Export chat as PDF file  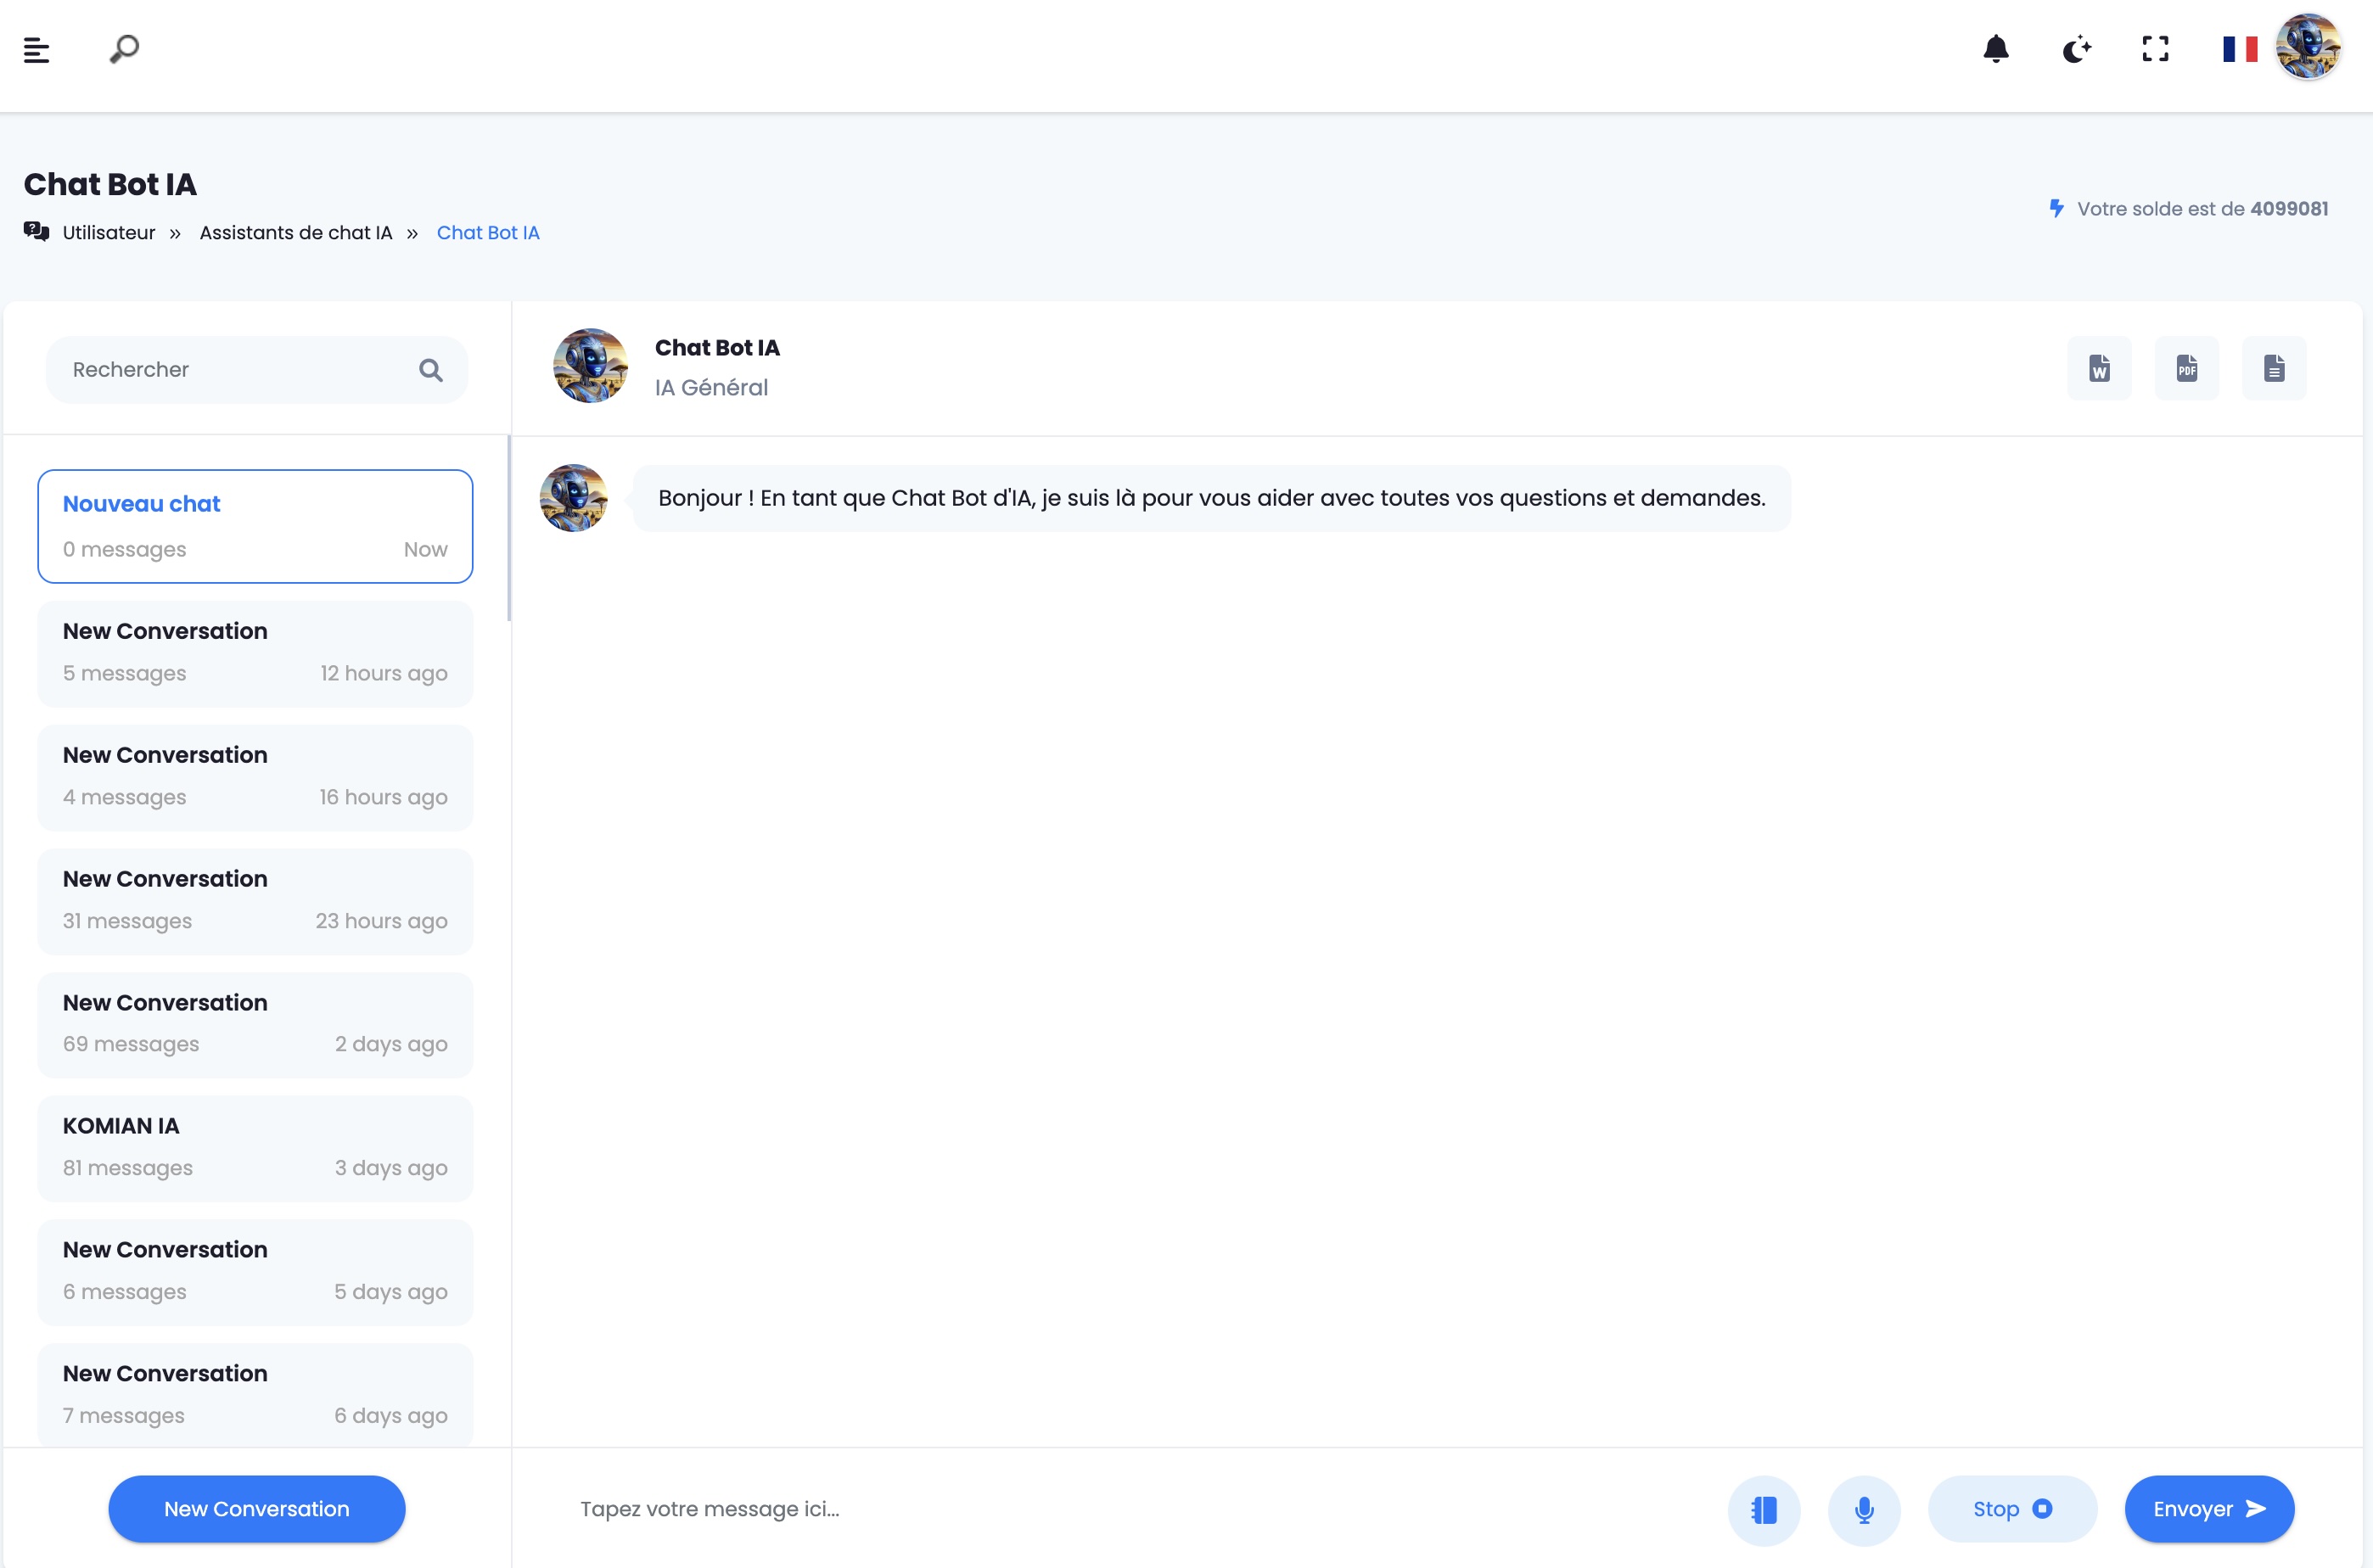2187,368
